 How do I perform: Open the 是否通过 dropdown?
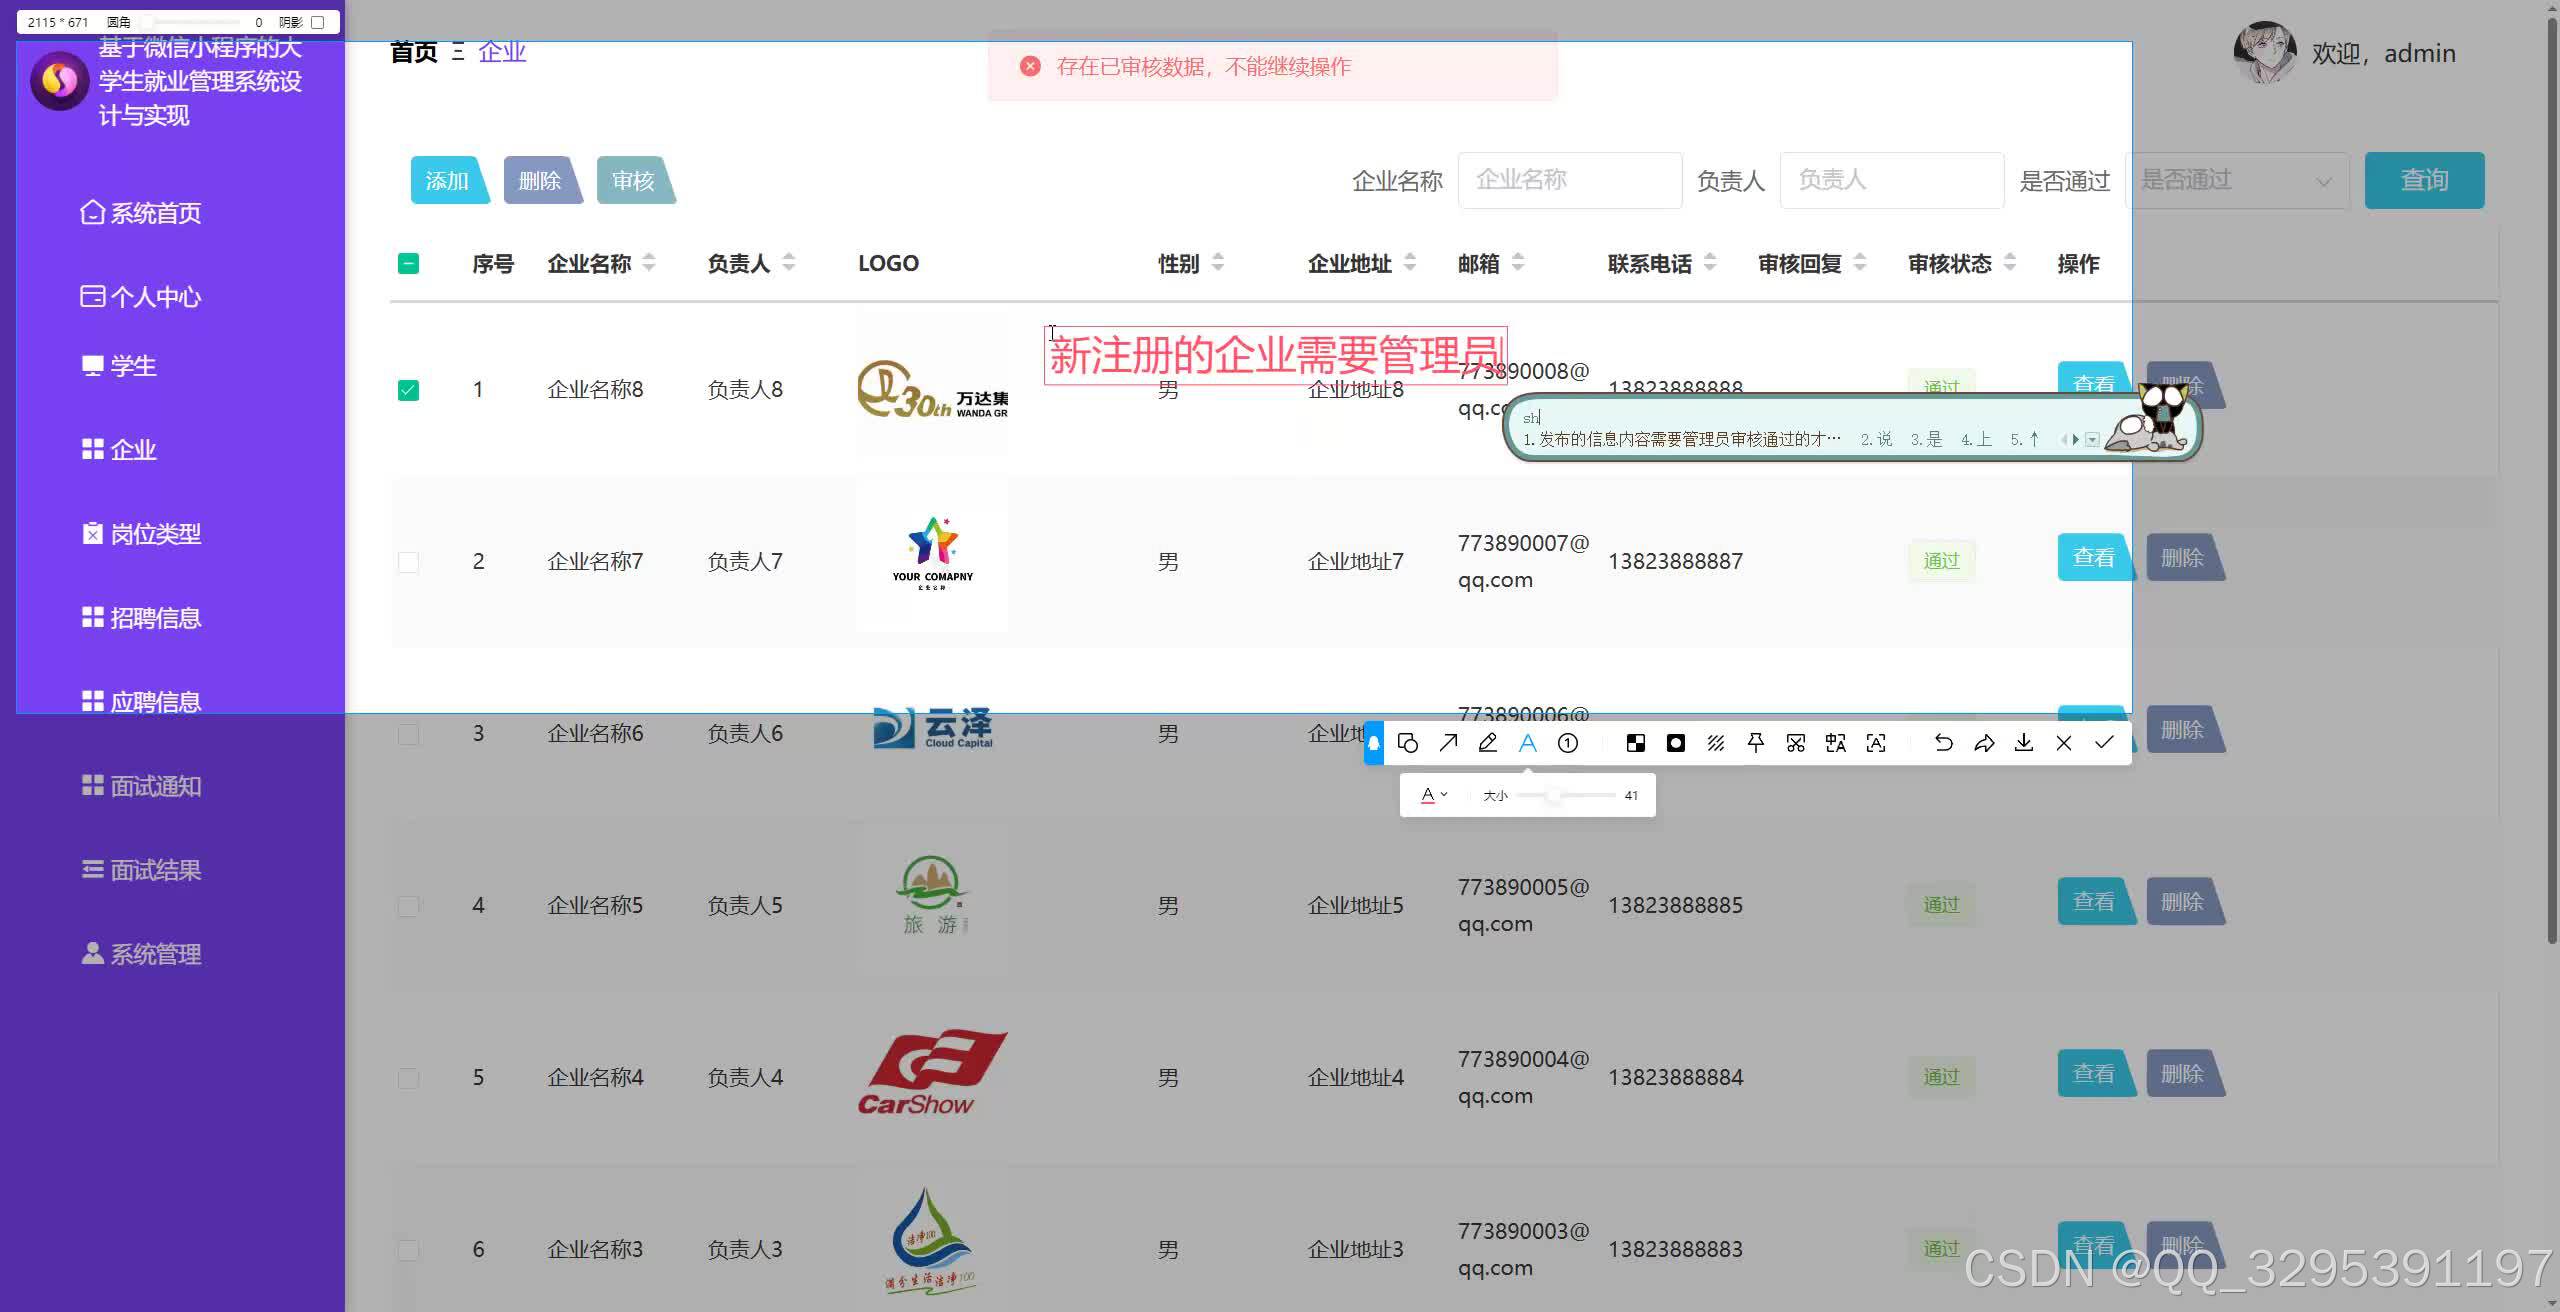pyautogui.click(x=2237, y=180)
